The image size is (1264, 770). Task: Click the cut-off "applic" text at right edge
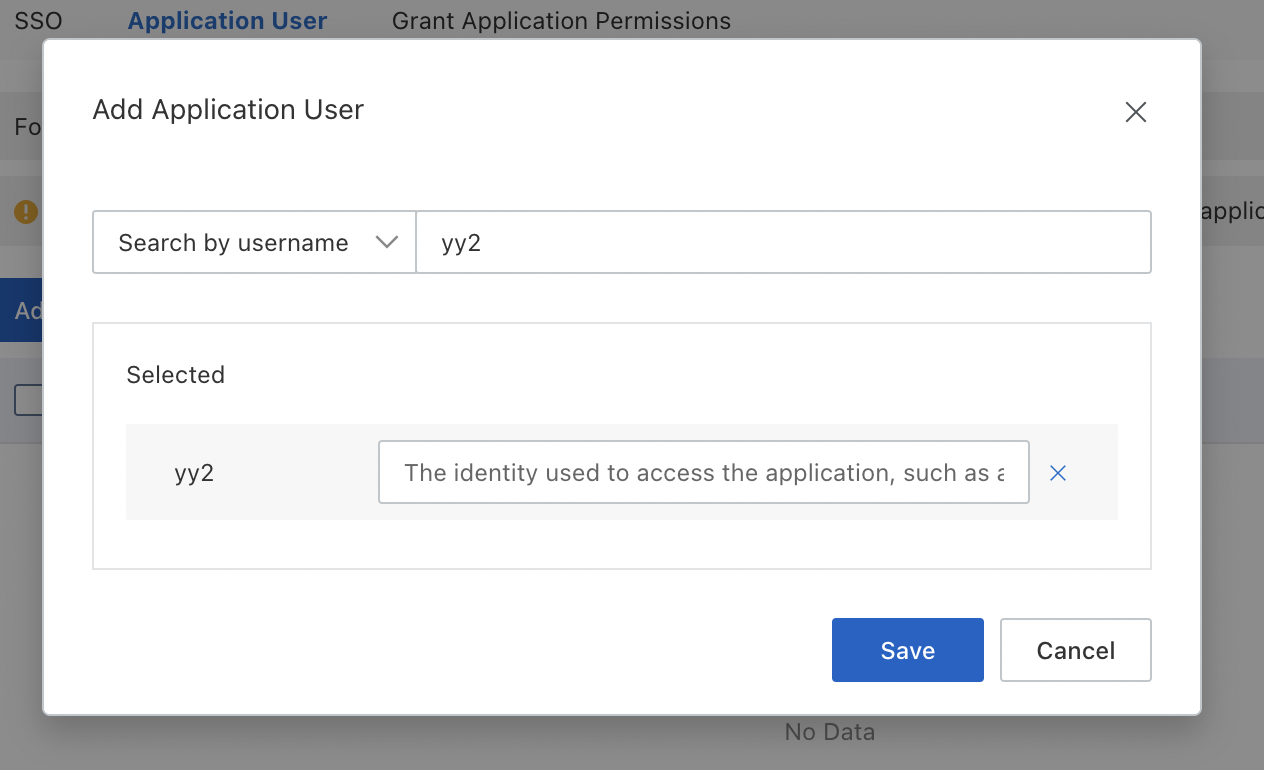pos(1231,212)
